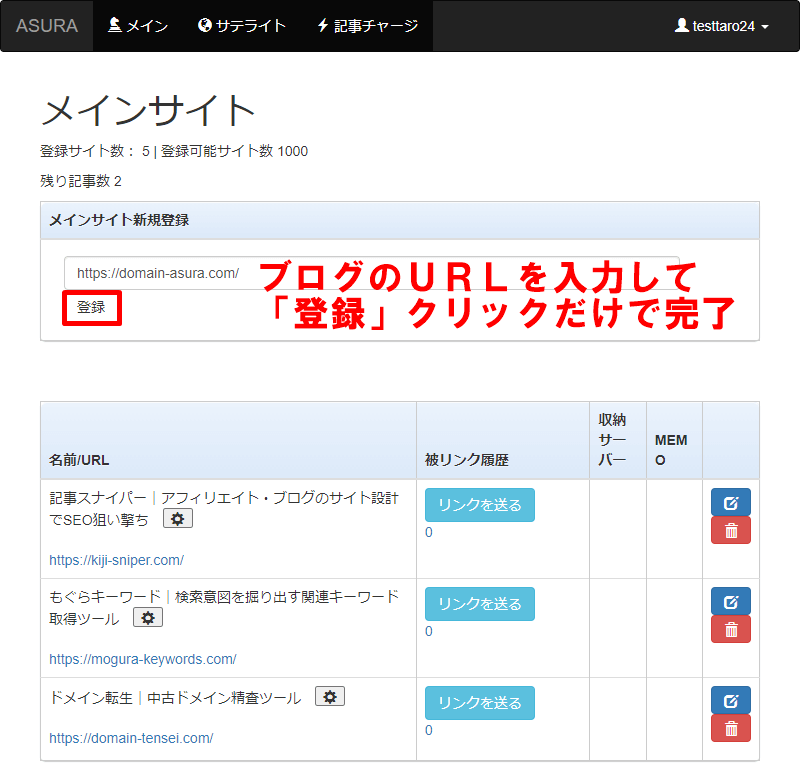The width and height of the screenshot is (800, 780).
Task: Edit the mogura-keywords.com site entry
Action: pos(730,601)
